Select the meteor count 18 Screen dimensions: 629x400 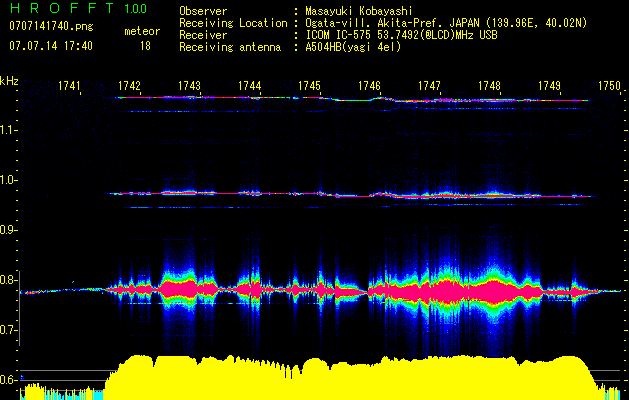coord(145,46)
